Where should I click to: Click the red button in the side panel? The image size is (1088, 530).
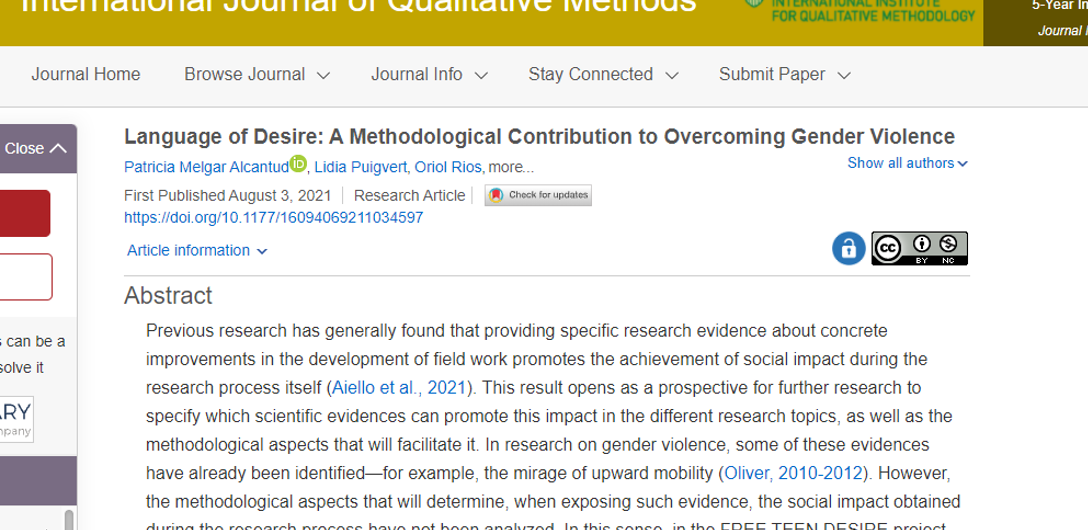pyautogui.click(x=25, y=213)
